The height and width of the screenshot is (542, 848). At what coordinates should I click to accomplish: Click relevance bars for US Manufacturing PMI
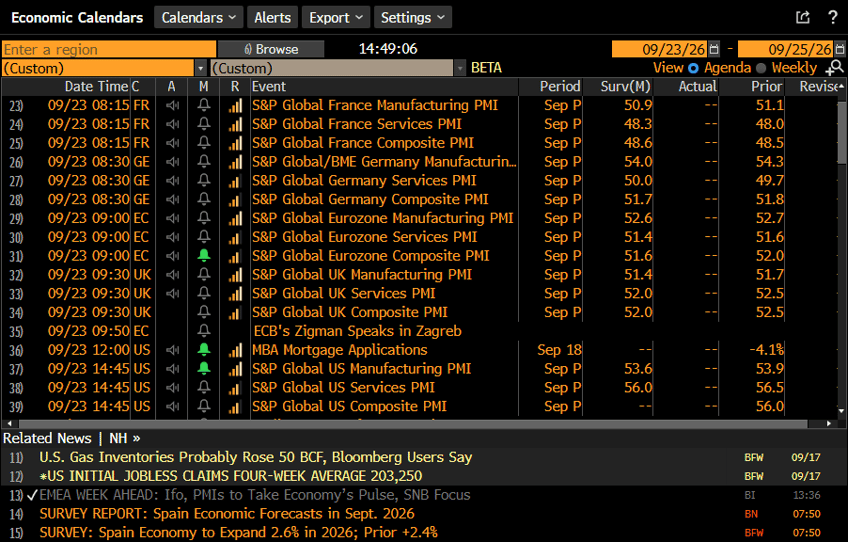[x=235, y=369]
